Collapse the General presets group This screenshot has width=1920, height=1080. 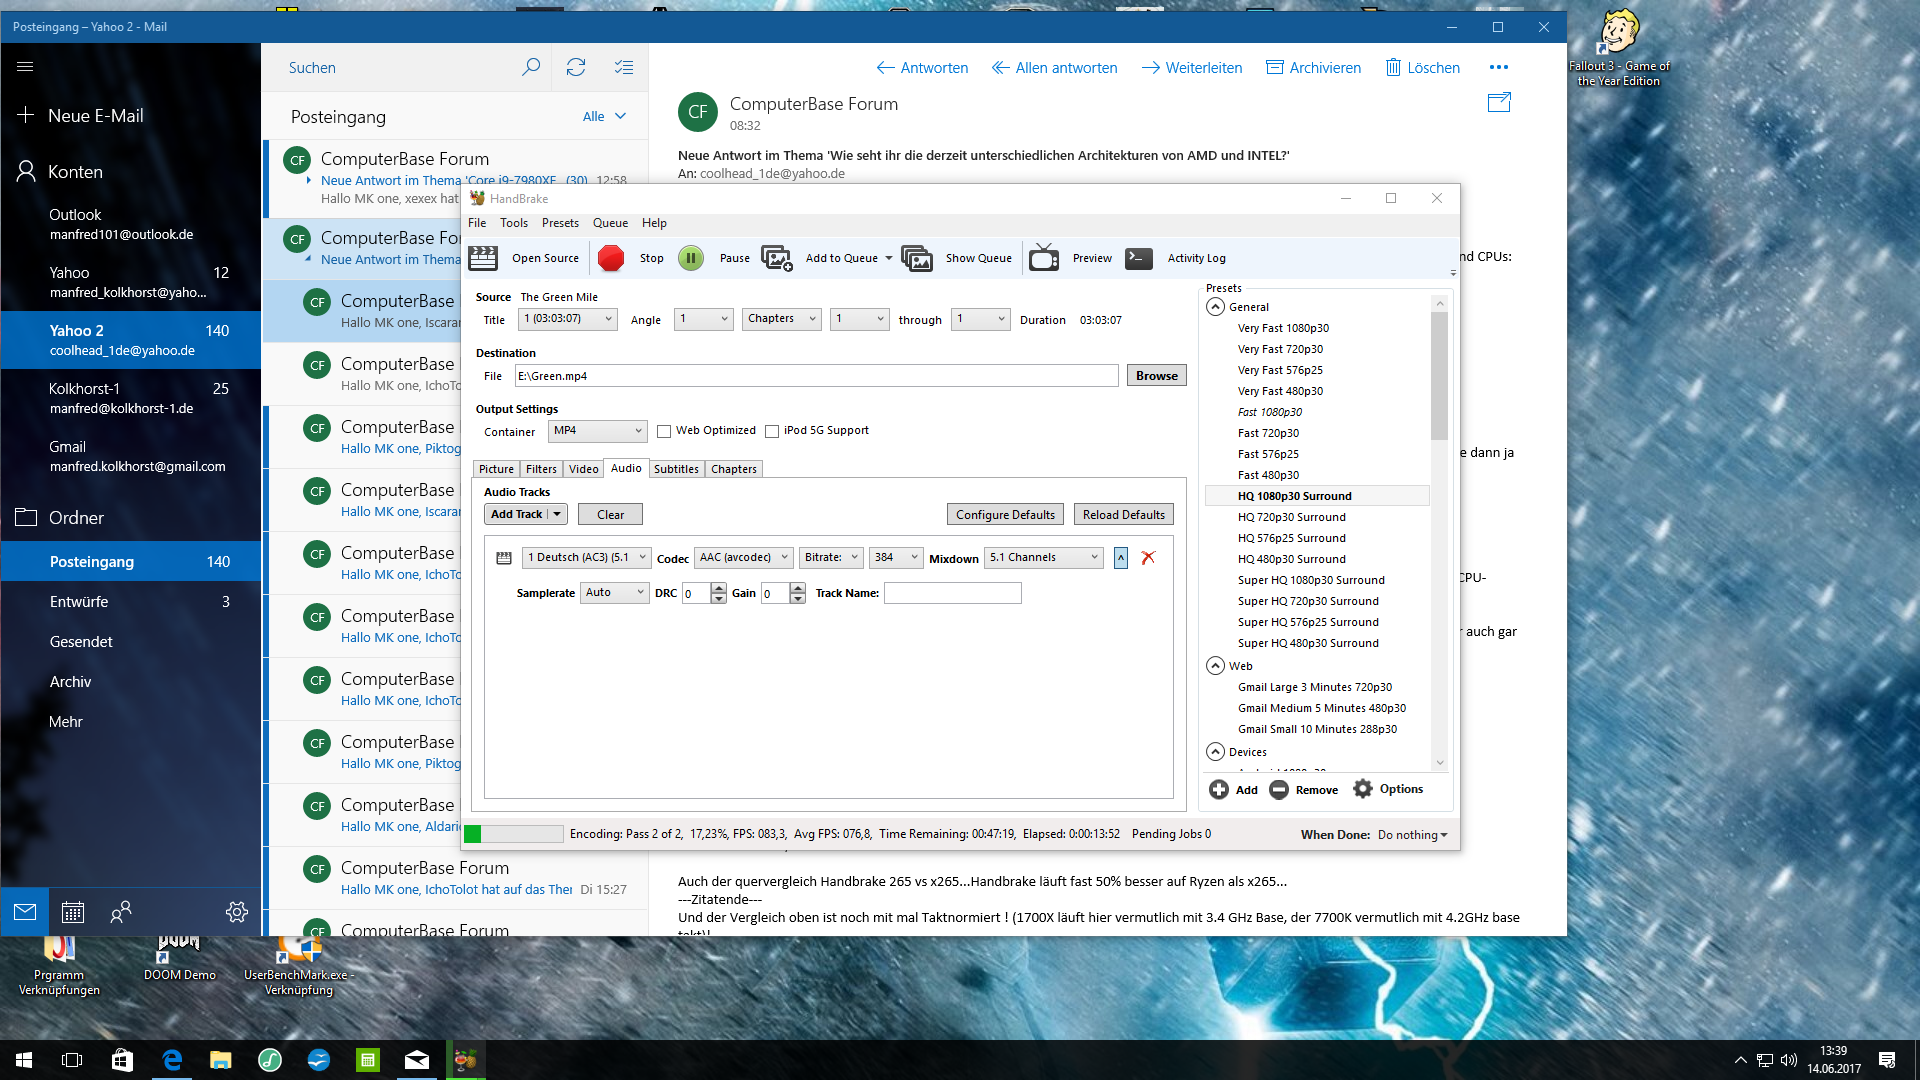[x=1216, y=307]
